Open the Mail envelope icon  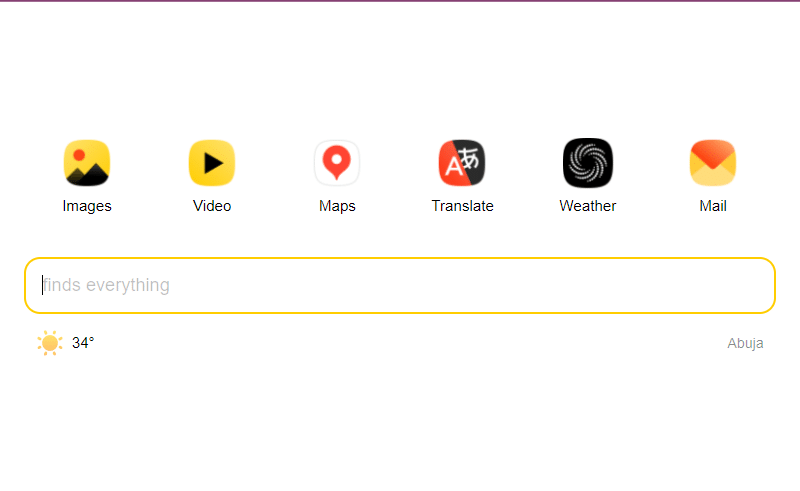click(x=713, y=163)
